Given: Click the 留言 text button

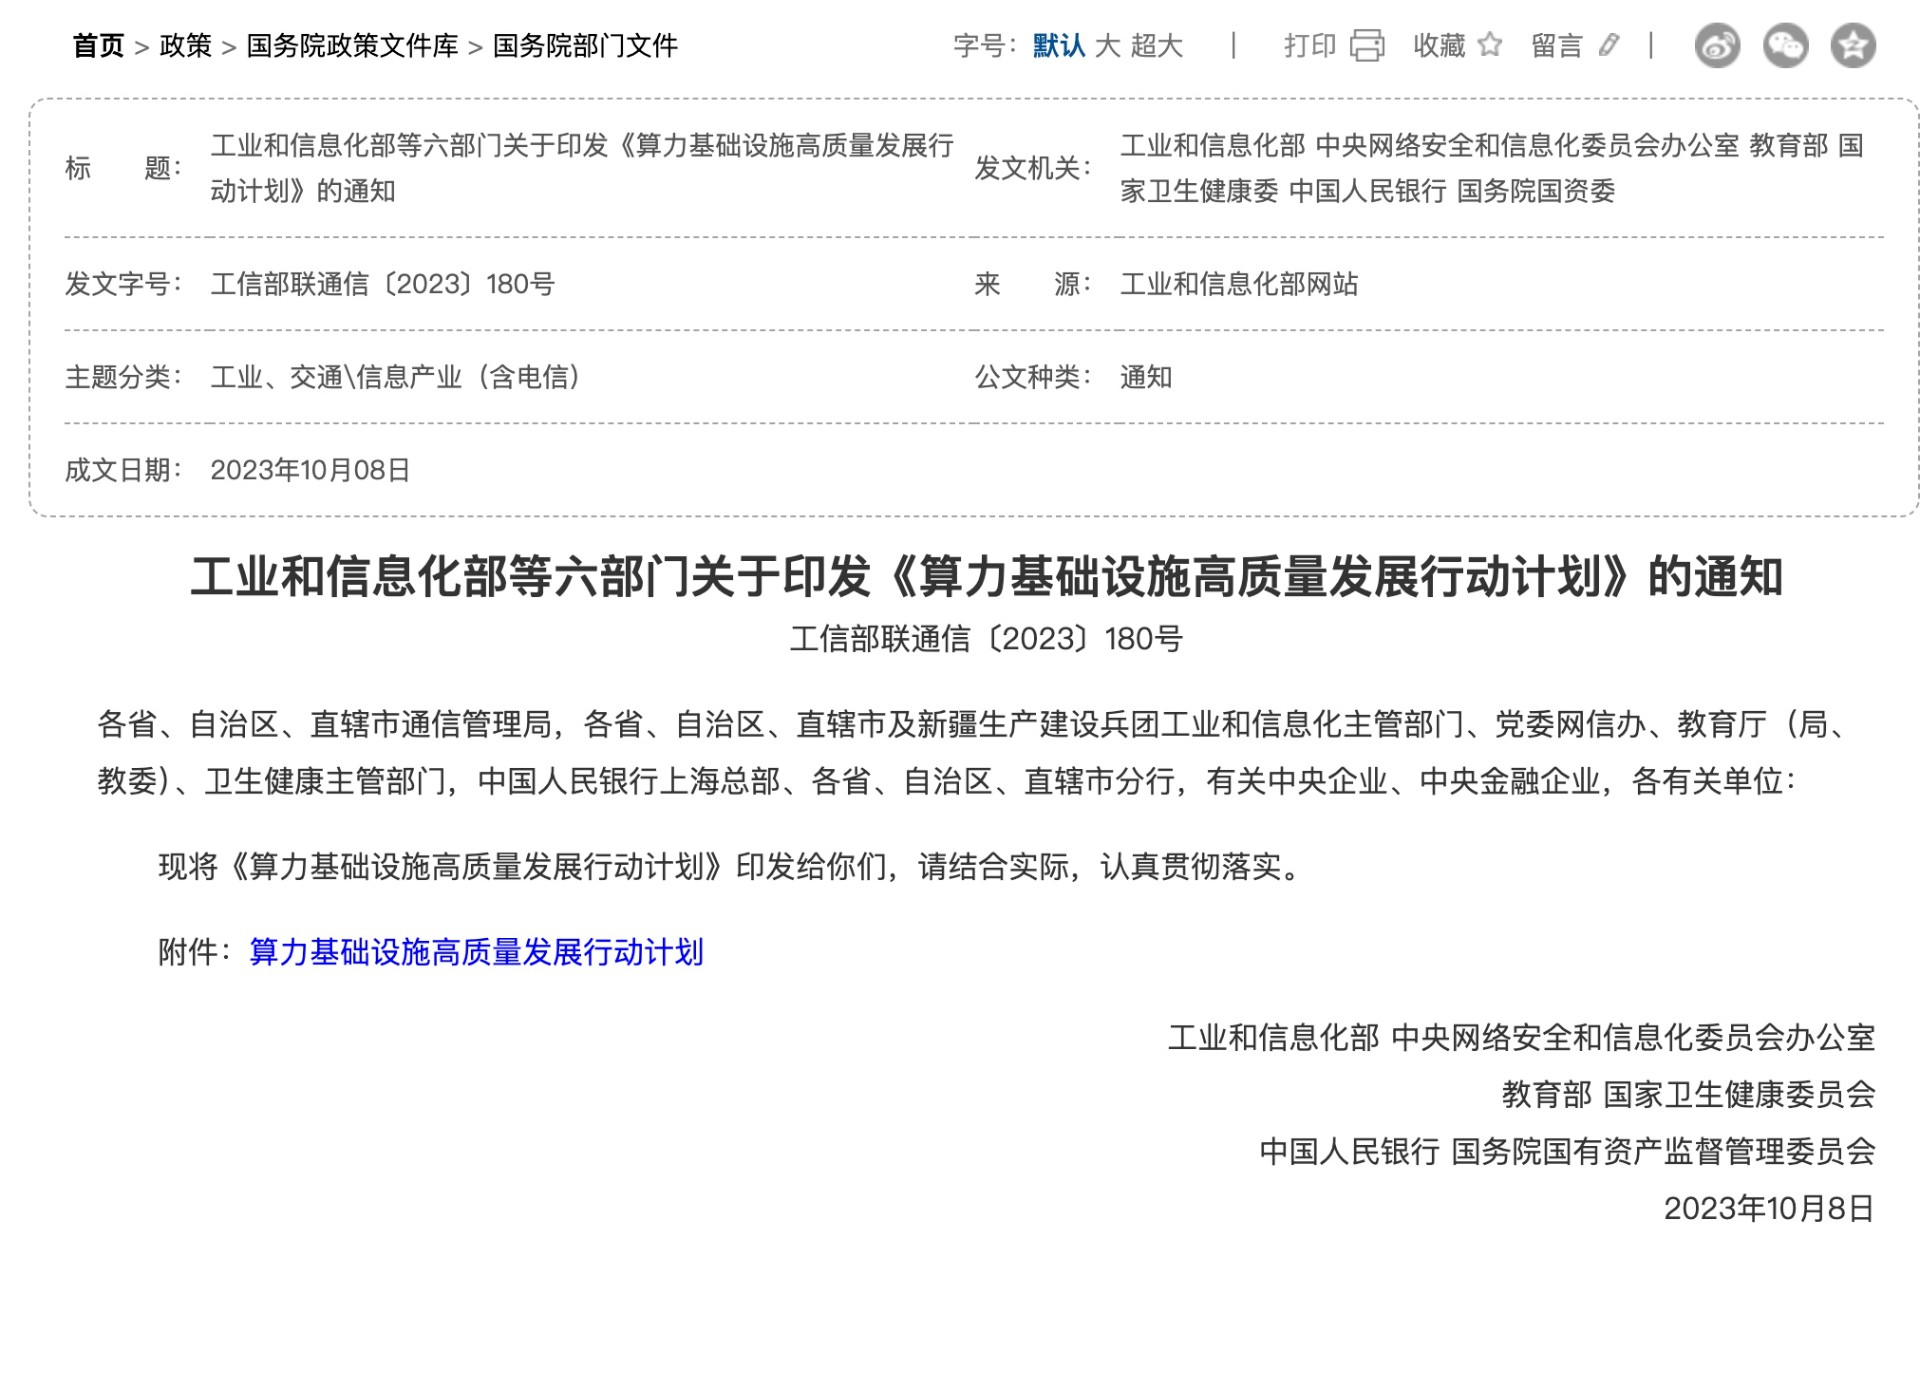Looking at the screenshot, I should 1557,46.
